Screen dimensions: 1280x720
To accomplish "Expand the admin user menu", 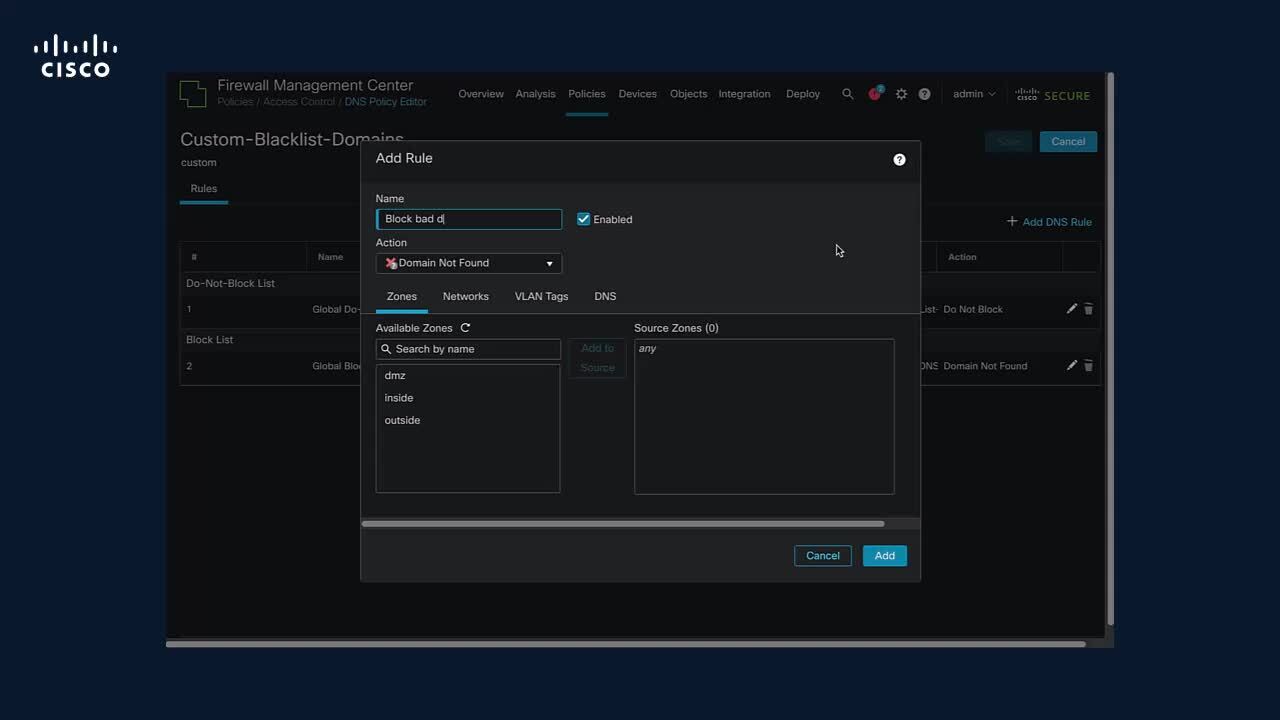I will point(974,94).
